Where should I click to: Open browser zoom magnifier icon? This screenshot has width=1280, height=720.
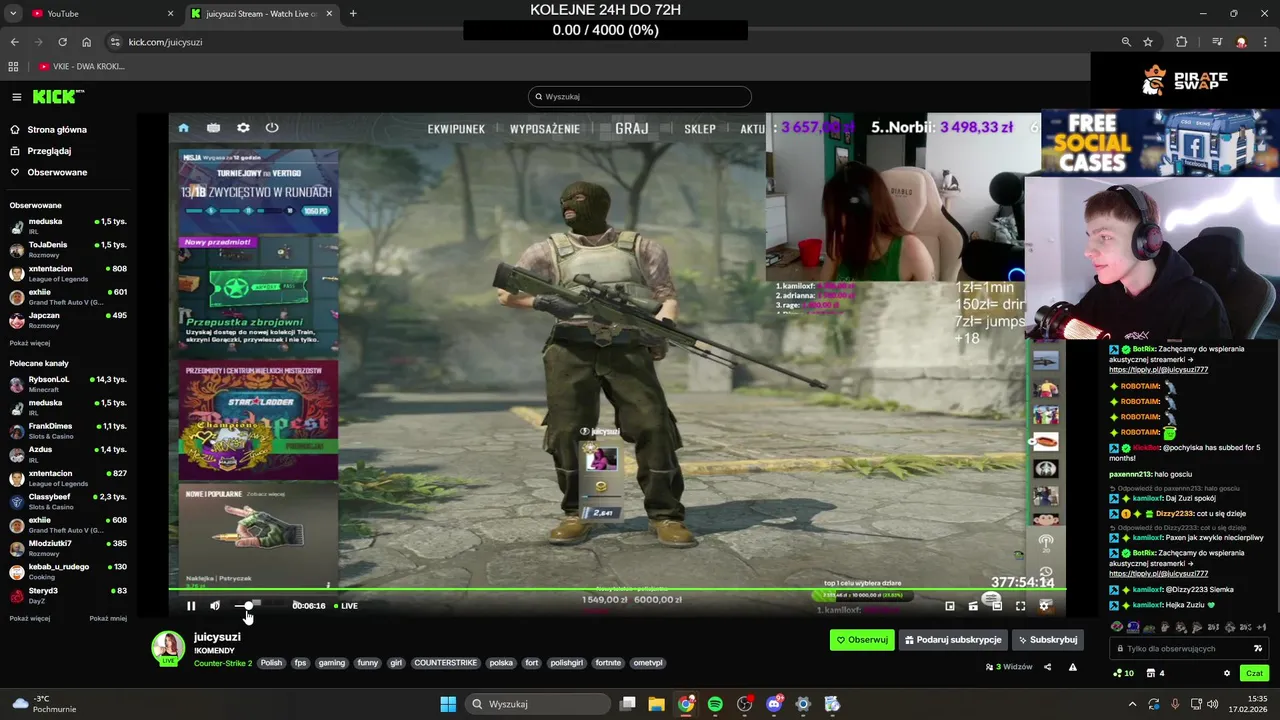pyautogui.click(x=1126, y=42)
